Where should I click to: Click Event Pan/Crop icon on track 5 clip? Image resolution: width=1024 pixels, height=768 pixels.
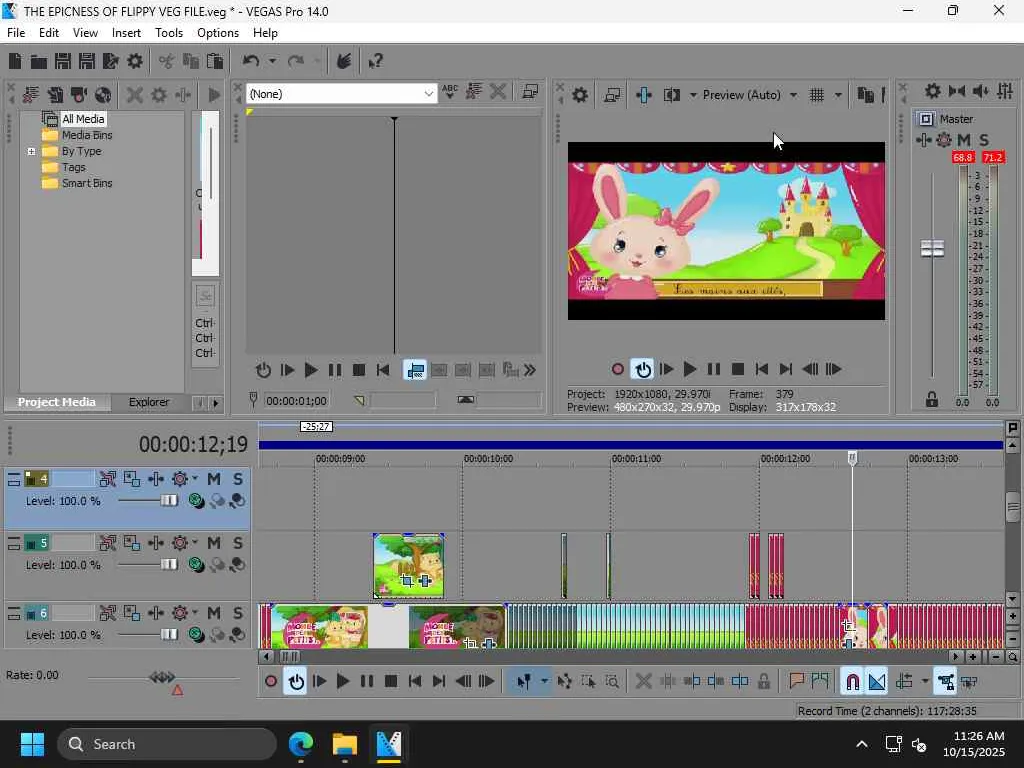click(x=407, y=580)
